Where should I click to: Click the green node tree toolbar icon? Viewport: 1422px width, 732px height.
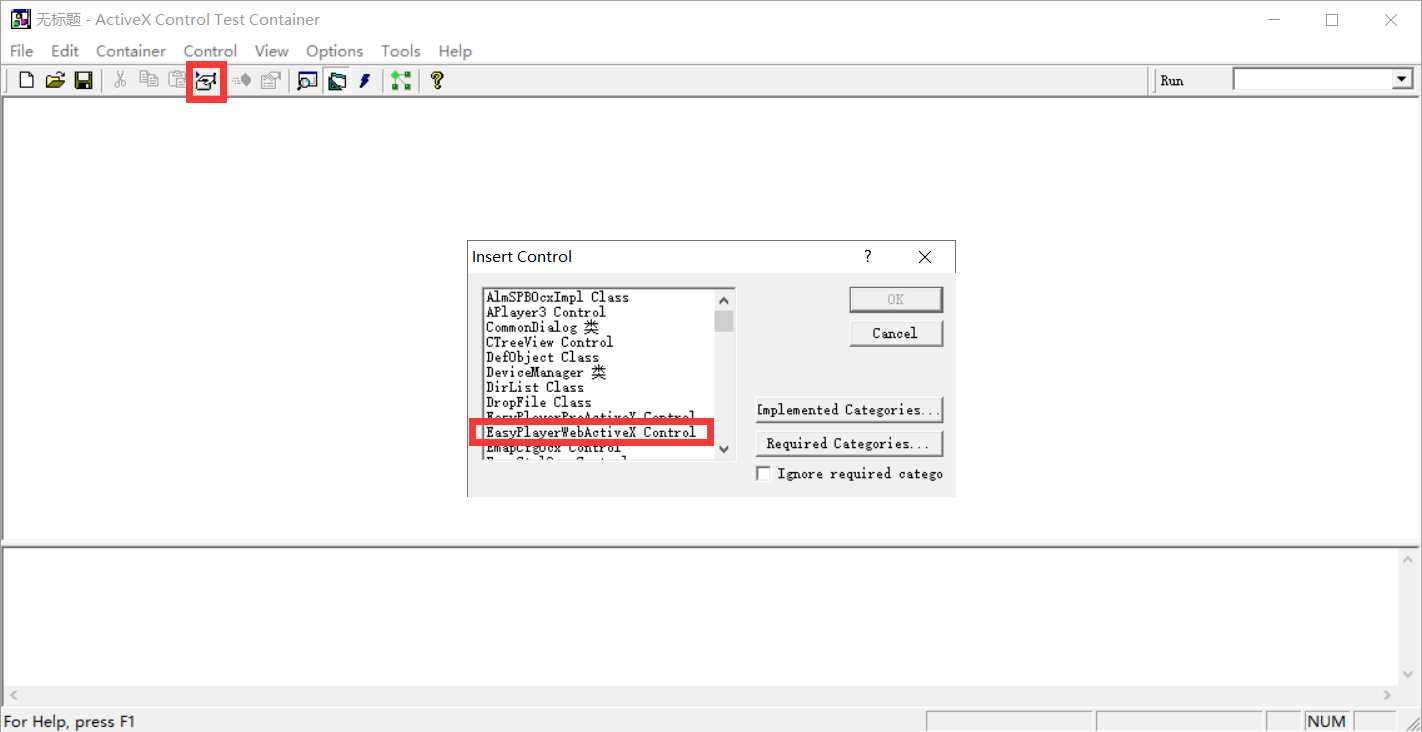click(401, 81)
